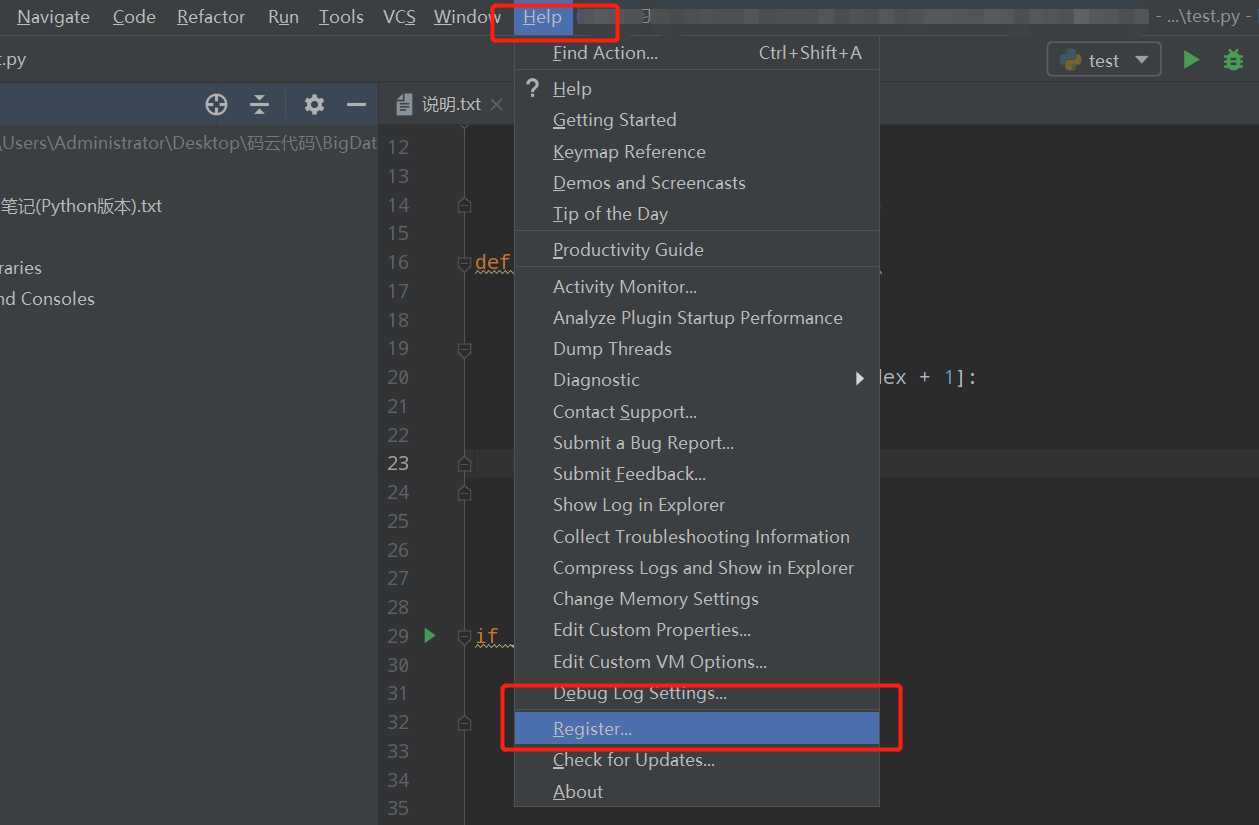Switch to the 说明.txt tab
Image resolution: width=1259 pixels, height=825 pixels.
(x=451, y=104)
